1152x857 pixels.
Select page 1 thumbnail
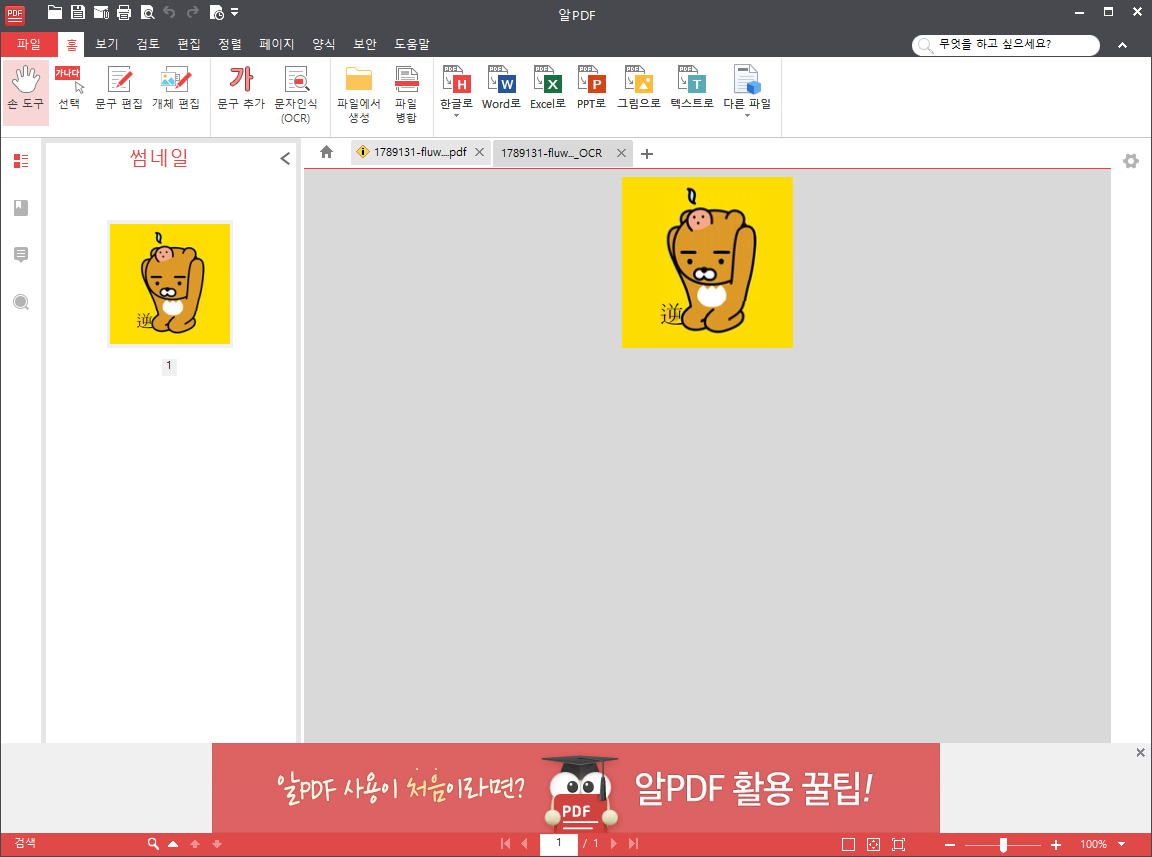(x=170, y=284)
